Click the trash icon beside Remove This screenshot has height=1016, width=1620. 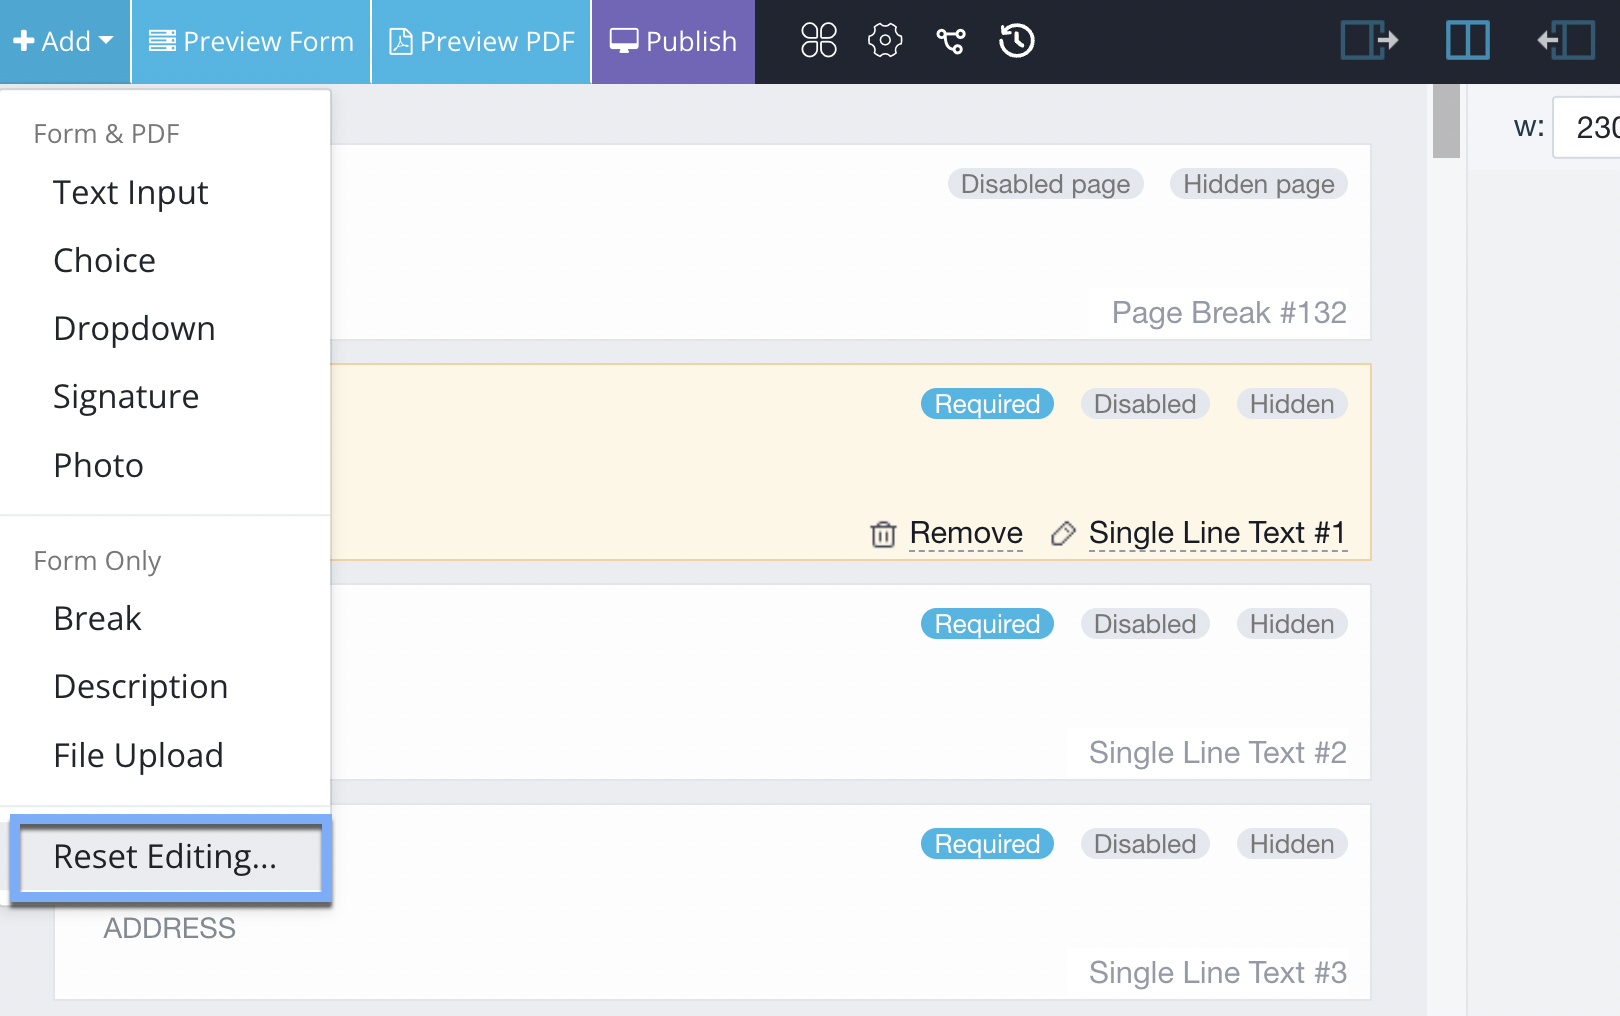(x=882, y=534)
